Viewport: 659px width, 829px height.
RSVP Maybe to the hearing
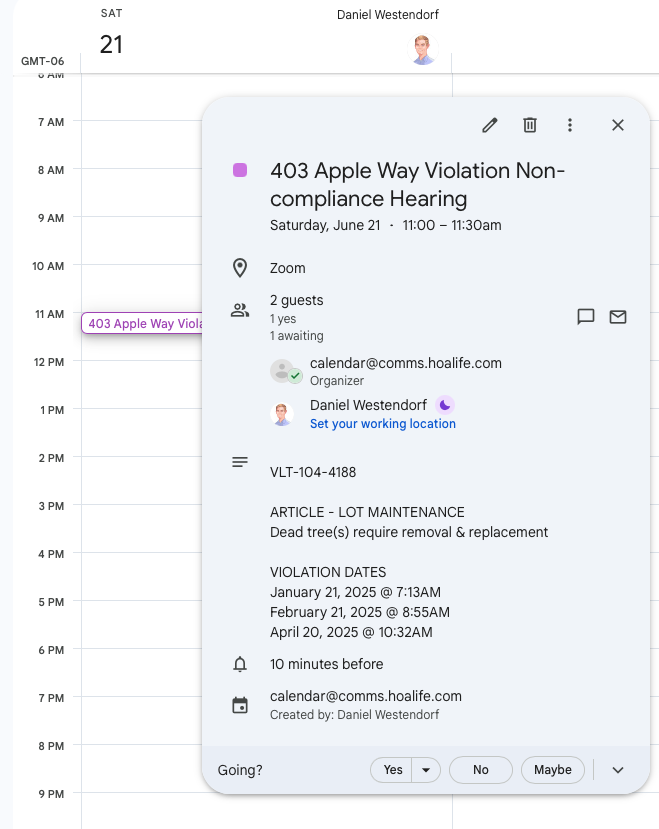click(x=553, y=770)
